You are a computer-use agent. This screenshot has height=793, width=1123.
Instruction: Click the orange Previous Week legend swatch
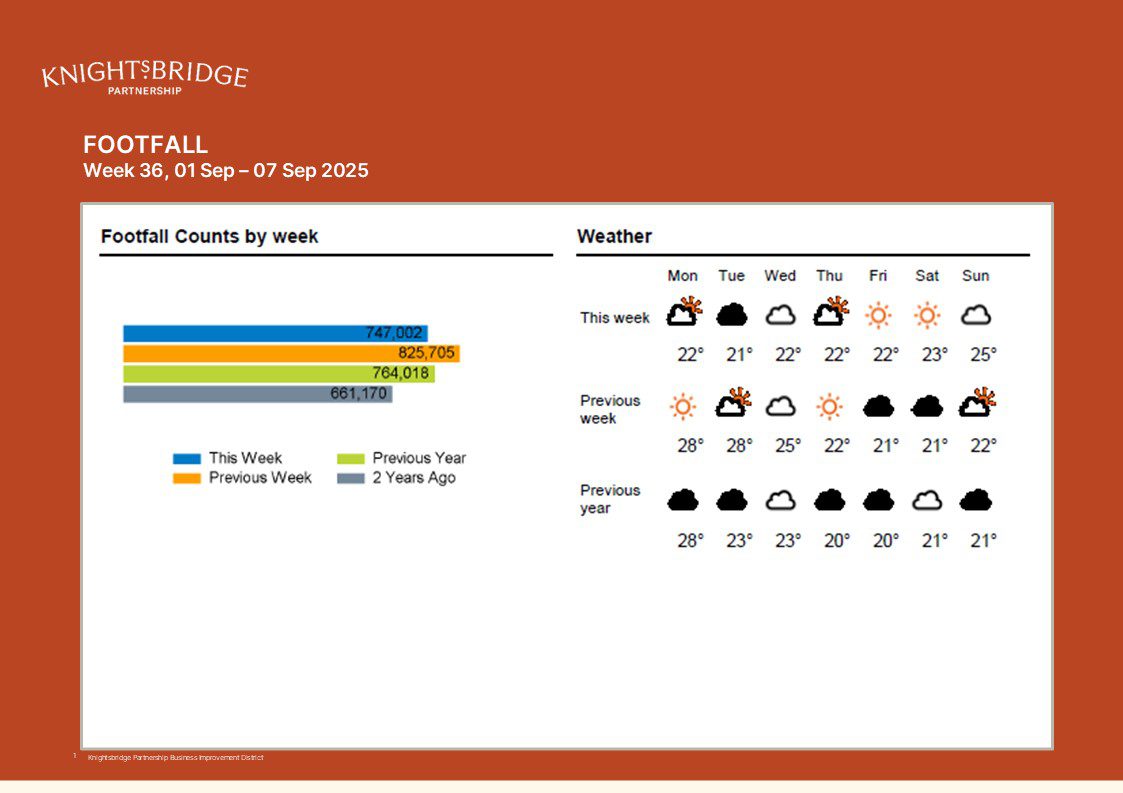(x=187, y=479)
